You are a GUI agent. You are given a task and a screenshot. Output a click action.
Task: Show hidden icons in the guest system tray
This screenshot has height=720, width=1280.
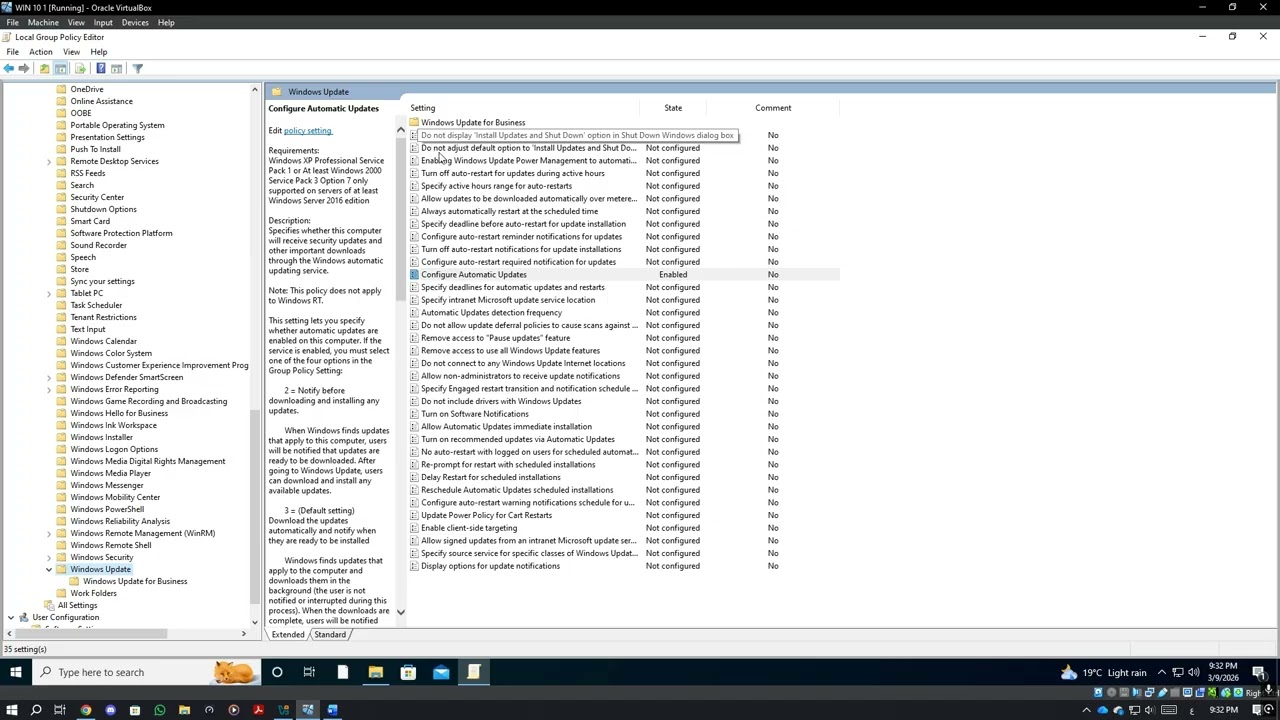[1162, 672]
